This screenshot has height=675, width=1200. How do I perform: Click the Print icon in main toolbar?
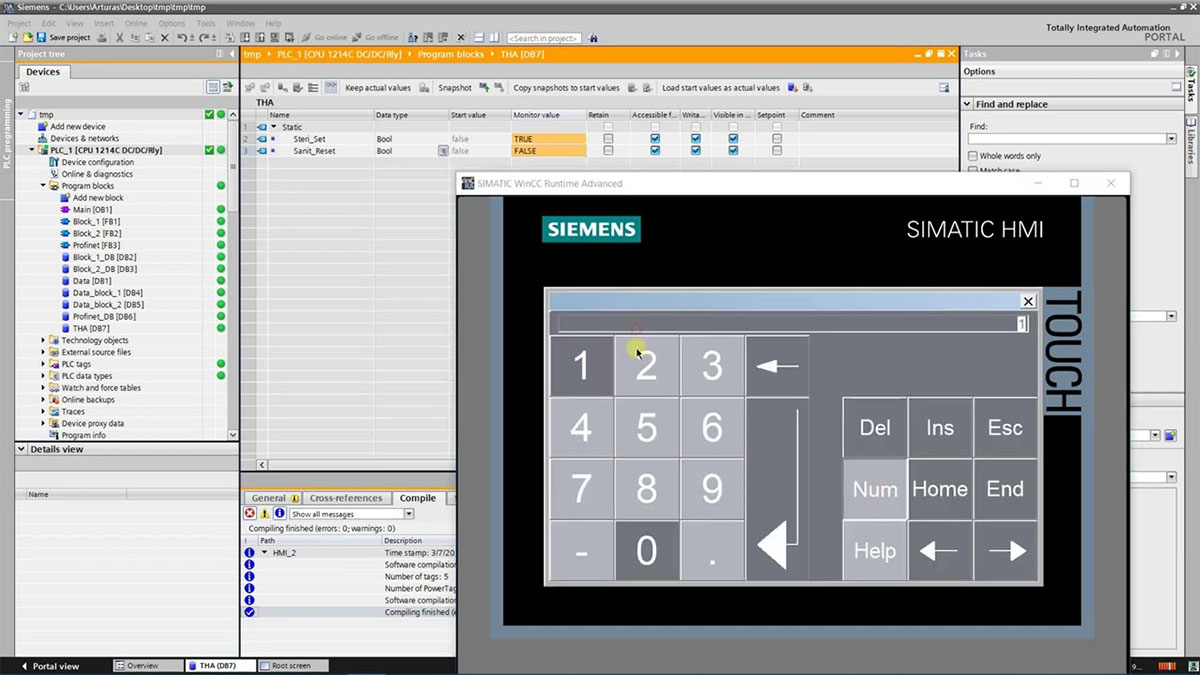point(100,37)
